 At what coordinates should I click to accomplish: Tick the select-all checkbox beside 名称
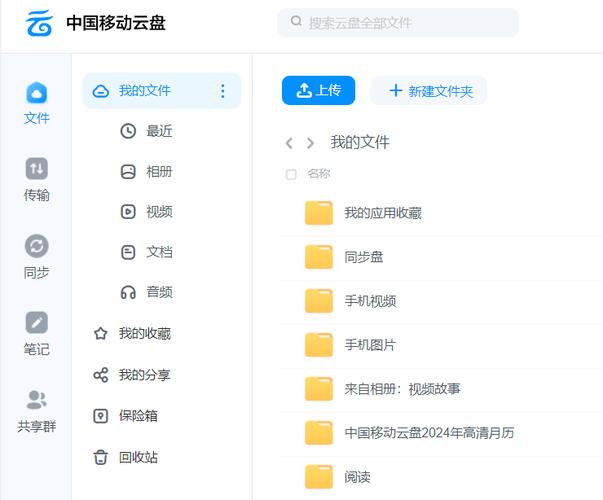tap(291, 174)
